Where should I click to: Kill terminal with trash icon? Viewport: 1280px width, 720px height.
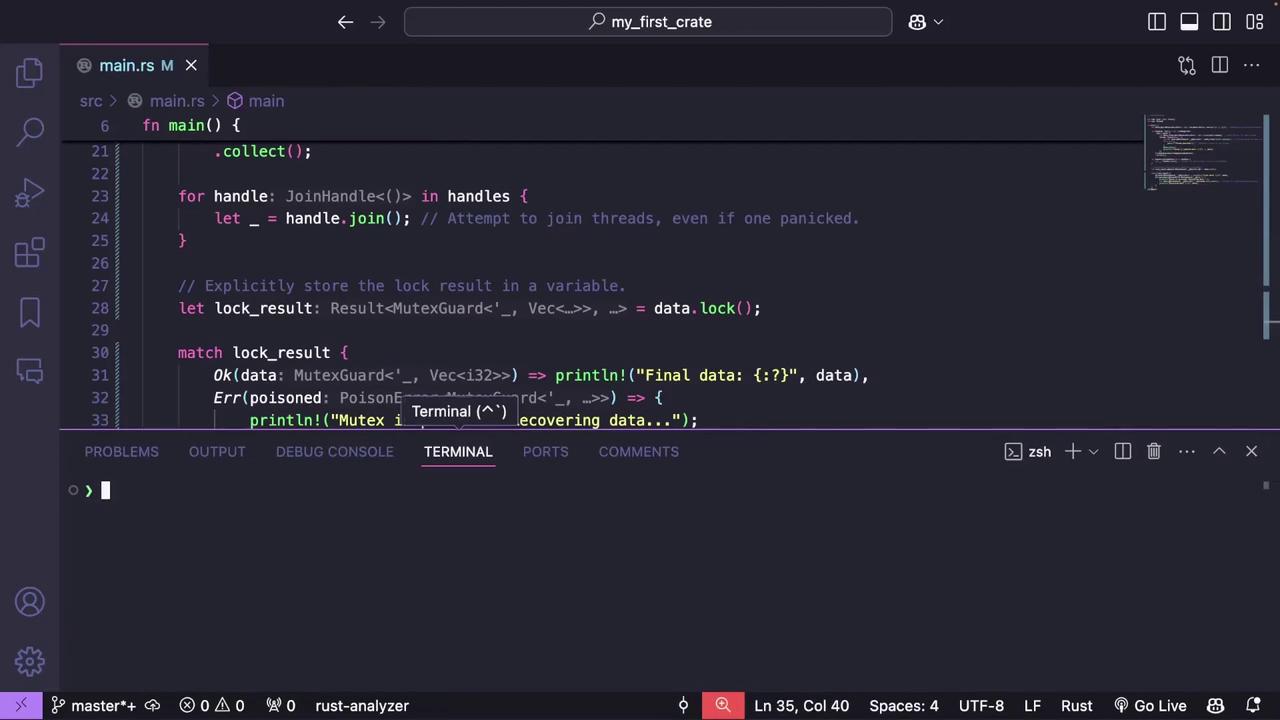[1154, 452]
